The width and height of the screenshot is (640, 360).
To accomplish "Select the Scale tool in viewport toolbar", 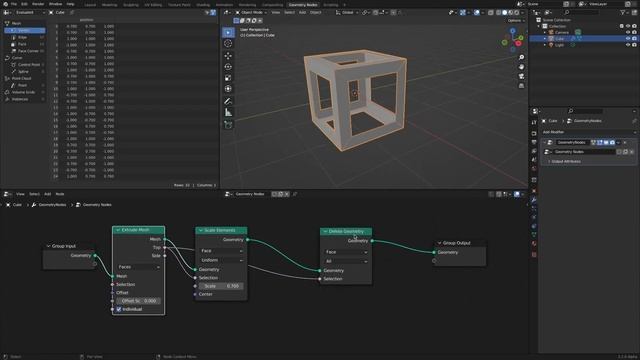I will point(228,78).
